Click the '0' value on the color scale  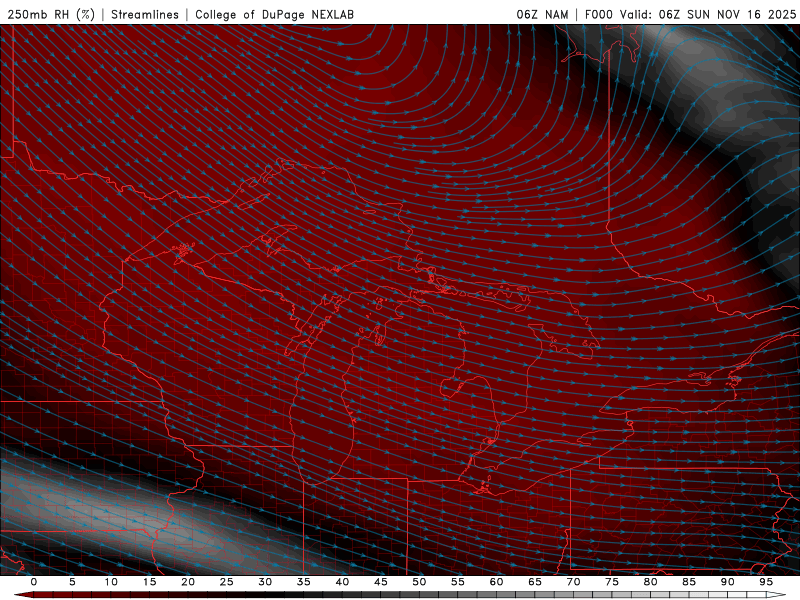(x=34, y=582)
